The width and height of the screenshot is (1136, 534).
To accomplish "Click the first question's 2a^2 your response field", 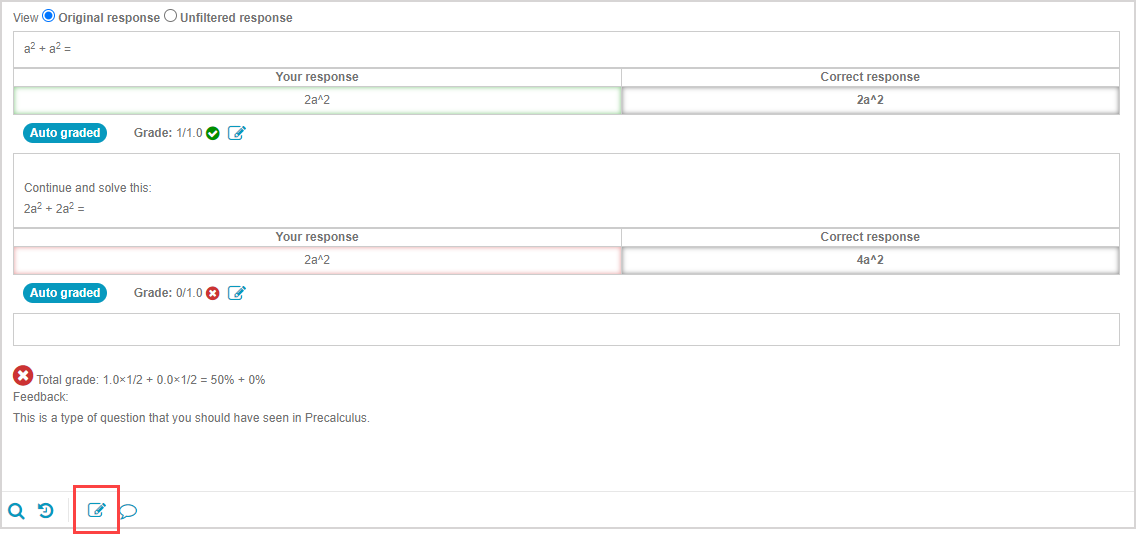I will click(x=317, y=100).
